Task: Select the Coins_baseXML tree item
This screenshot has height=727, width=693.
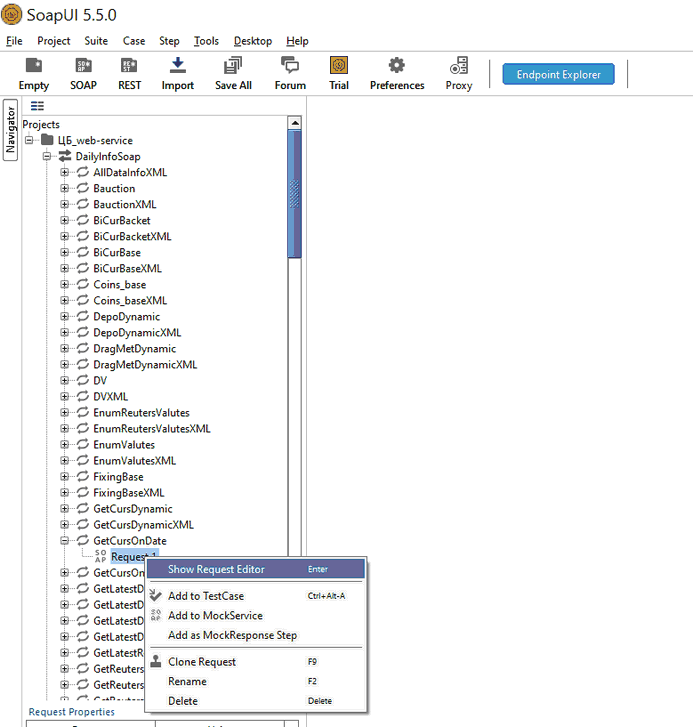Action: pos(130,300)
